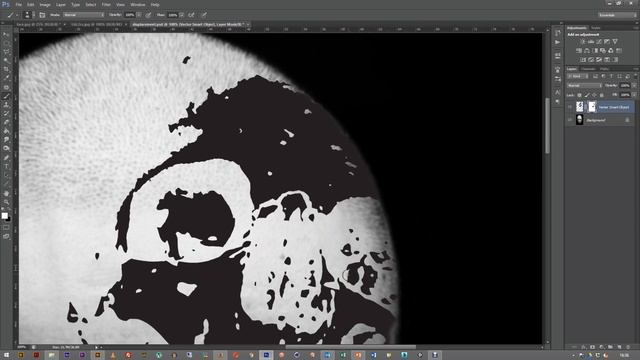Screen dimensions: 640x360
Task: Select the Rectangular Marquee tool
Action: [6, 43]
